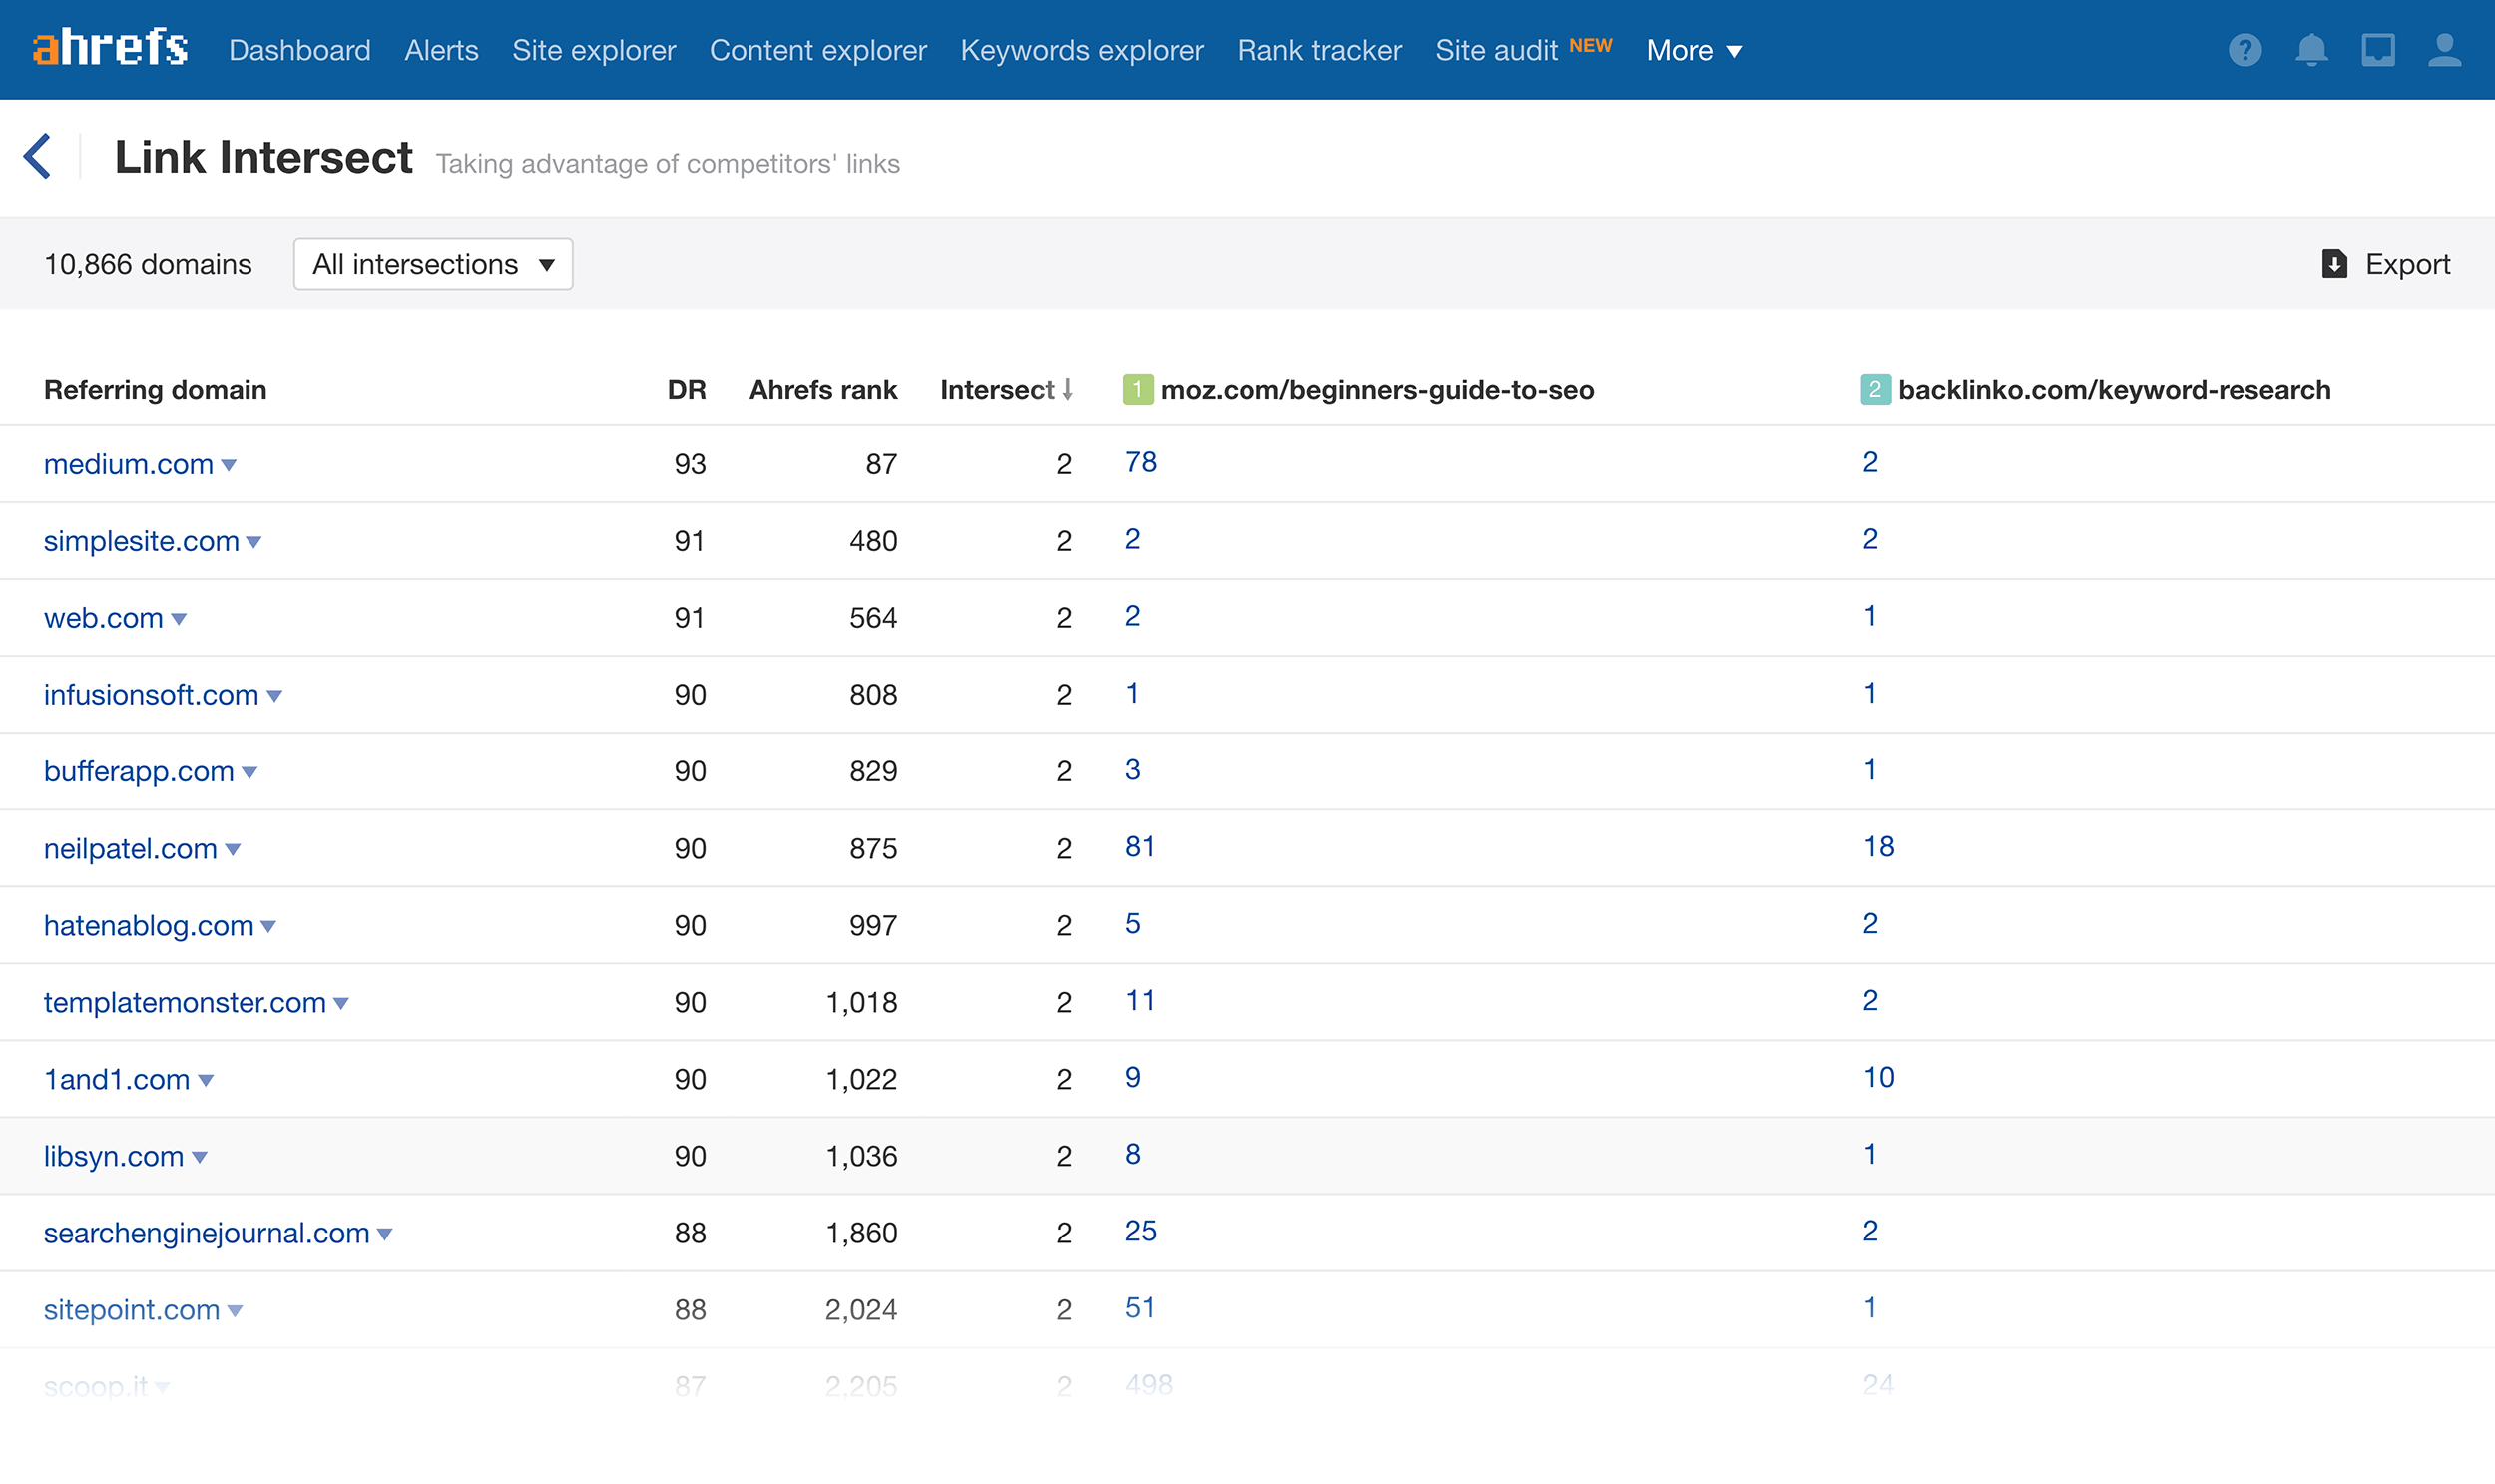Image resolution: width=2495 pixels, height=1484 pixels.
Task: Open 51 moz links for sitepoint.com
Action: coord(1140,1308)
